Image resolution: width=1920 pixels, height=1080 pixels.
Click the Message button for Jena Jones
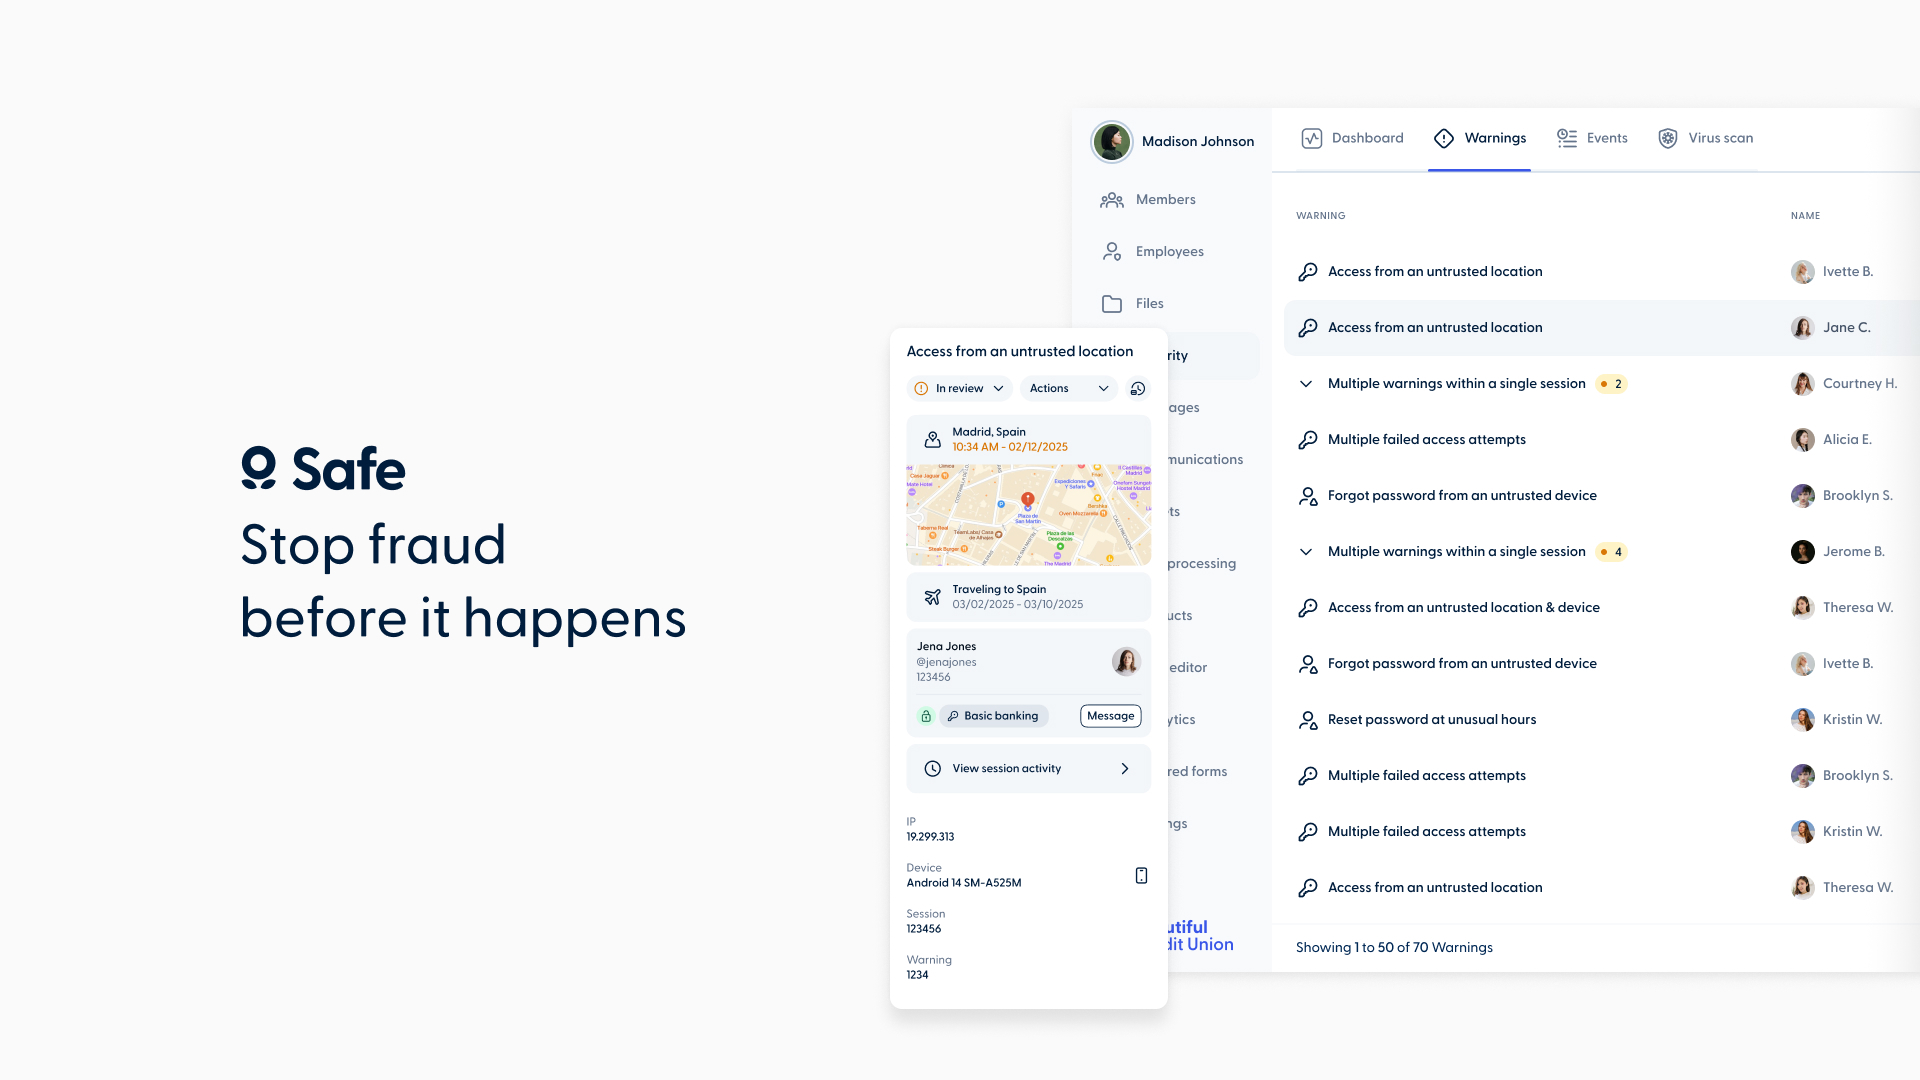coord(1110,716)
